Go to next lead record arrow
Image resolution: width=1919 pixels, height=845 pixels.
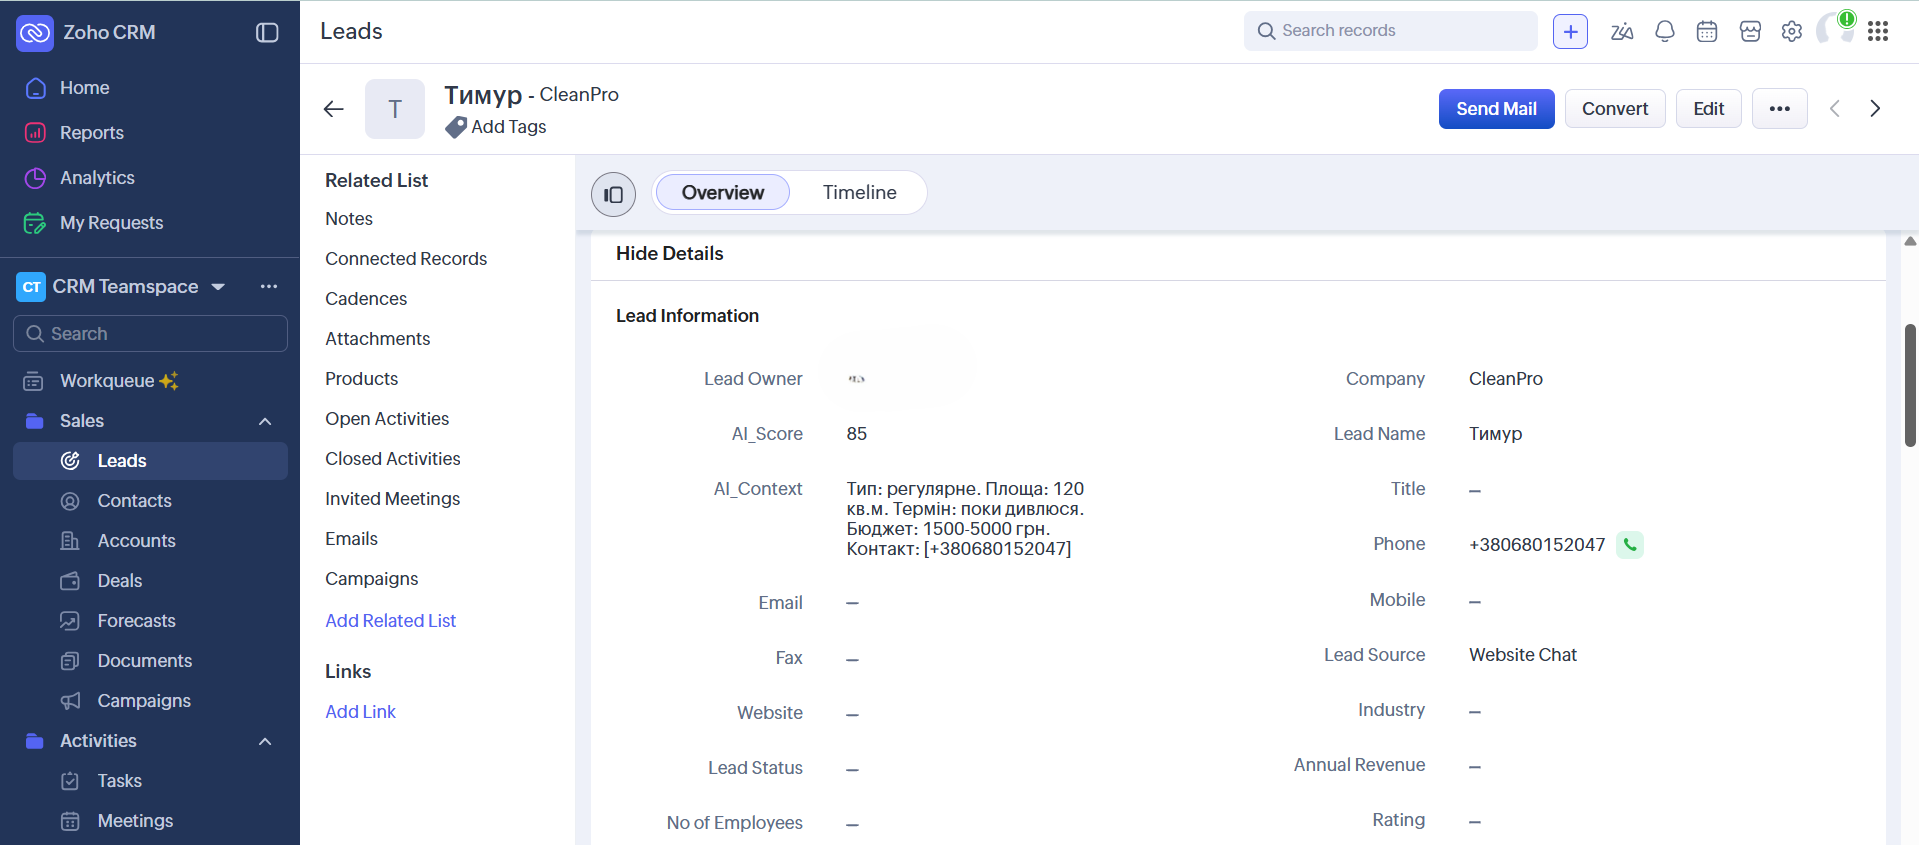1875,108
